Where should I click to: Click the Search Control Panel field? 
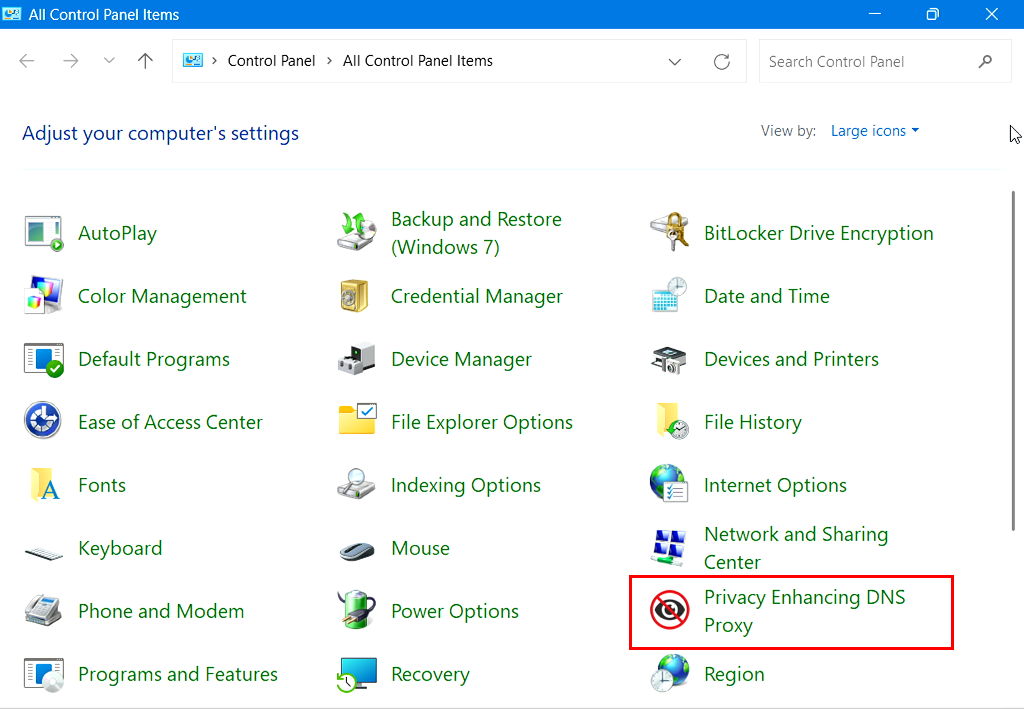[x=865, y=61]
